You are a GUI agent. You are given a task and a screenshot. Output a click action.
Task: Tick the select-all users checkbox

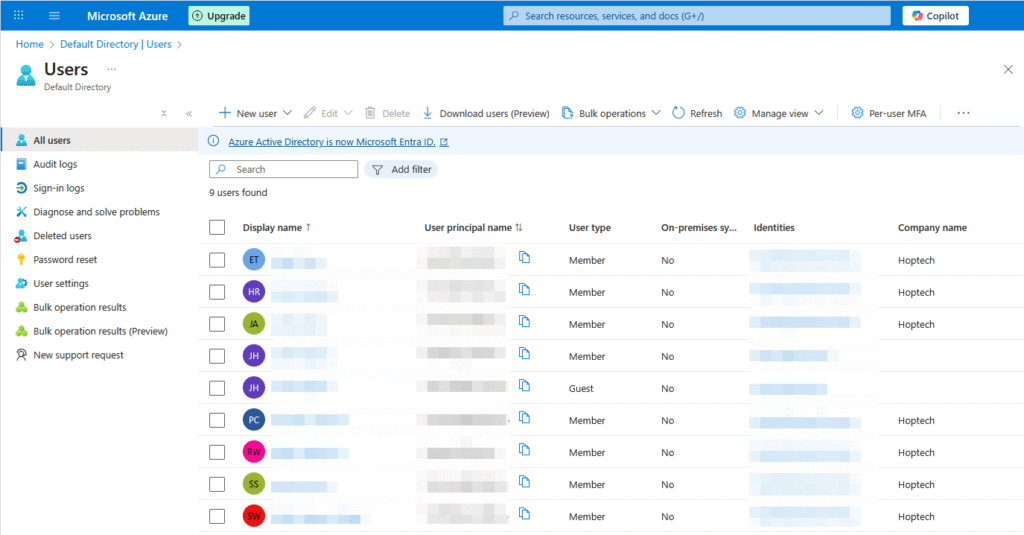tap(217, 228)
